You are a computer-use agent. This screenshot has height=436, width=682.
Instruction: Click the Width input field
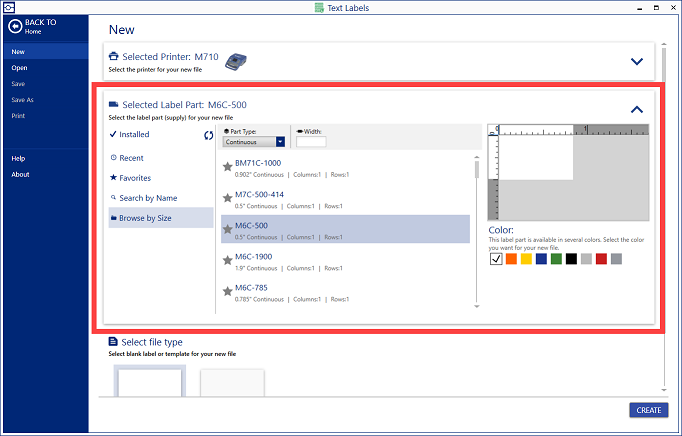coord(311,142)
